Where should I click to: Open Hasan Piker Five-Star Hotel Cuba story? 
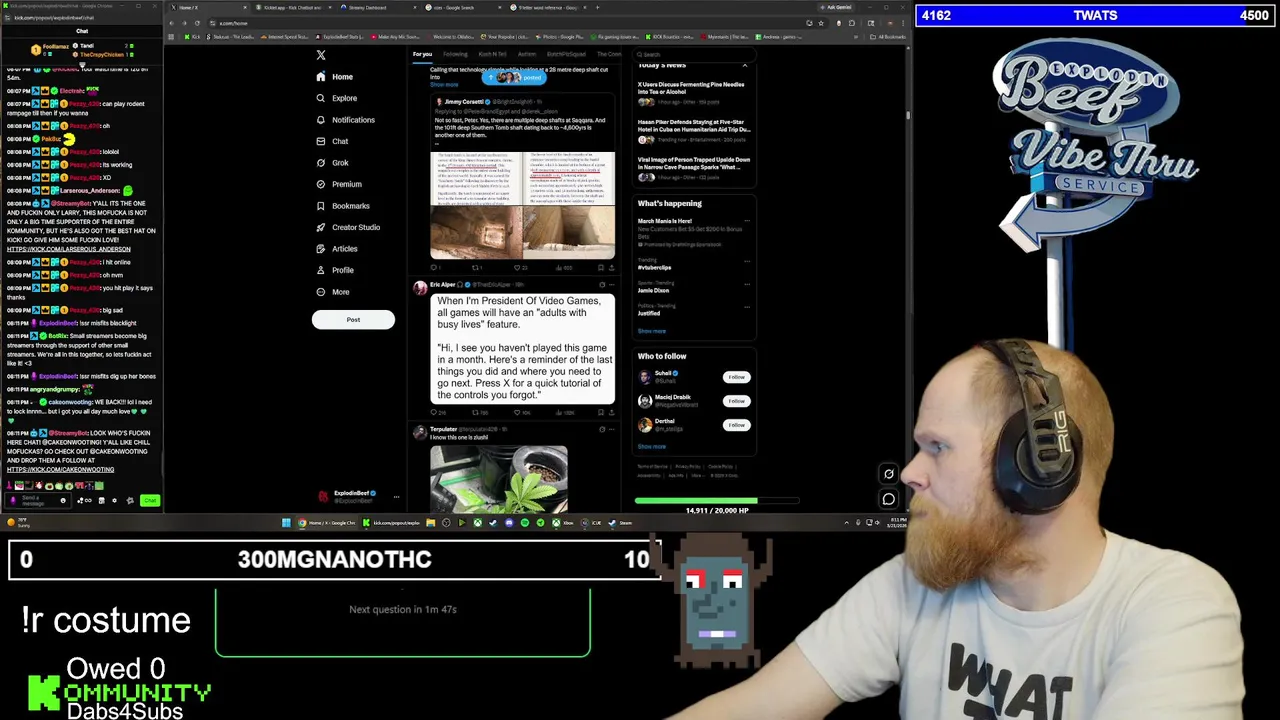[x=694, y=125]
